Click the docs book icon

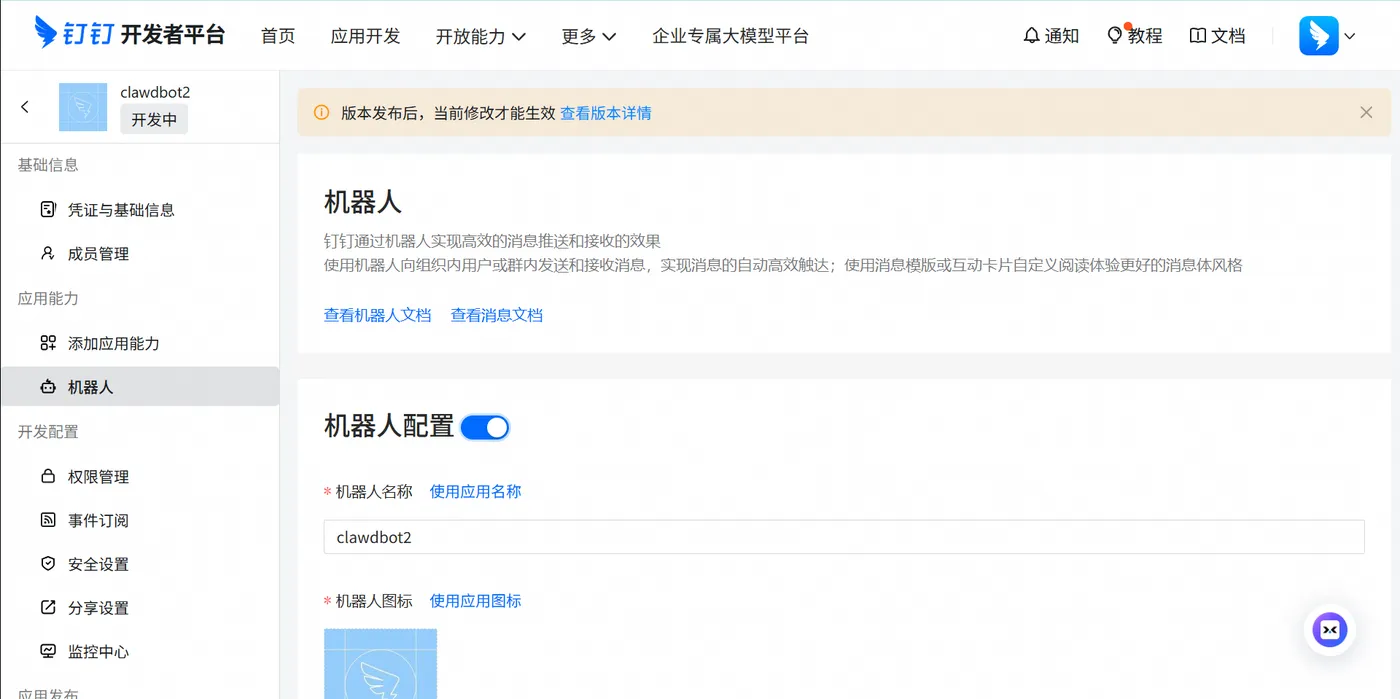[1197, 35]
